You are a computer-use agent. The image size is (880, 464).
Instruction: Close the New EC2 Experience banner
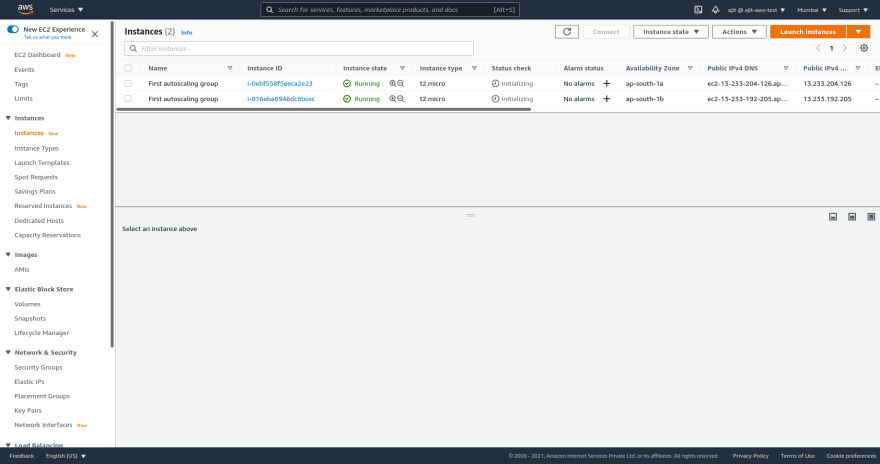95,34
